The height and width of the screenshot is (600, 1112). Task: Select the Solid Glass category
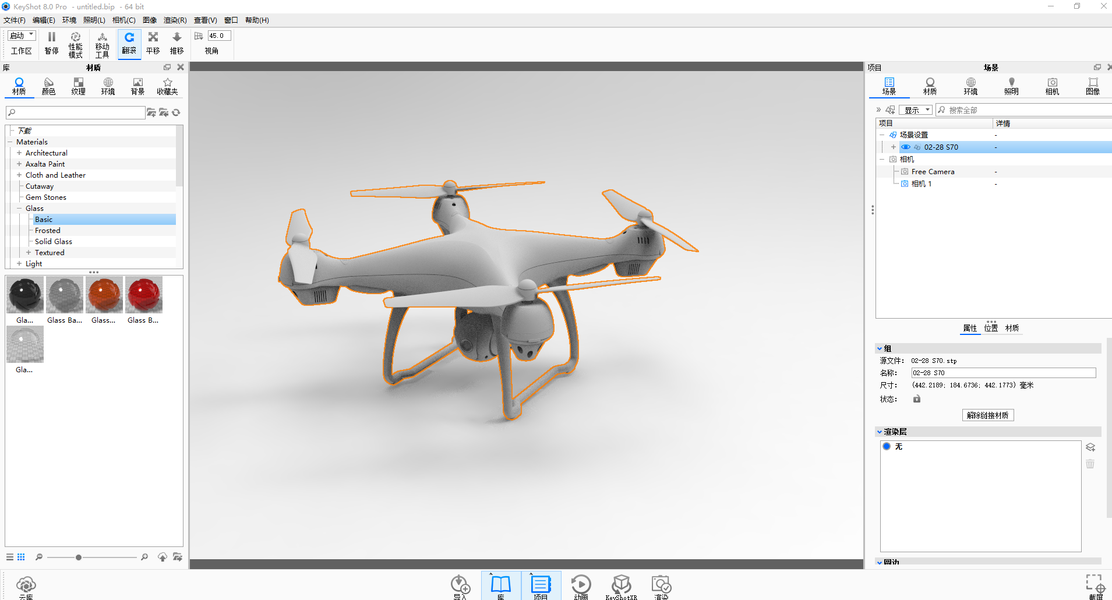[53, 242]
